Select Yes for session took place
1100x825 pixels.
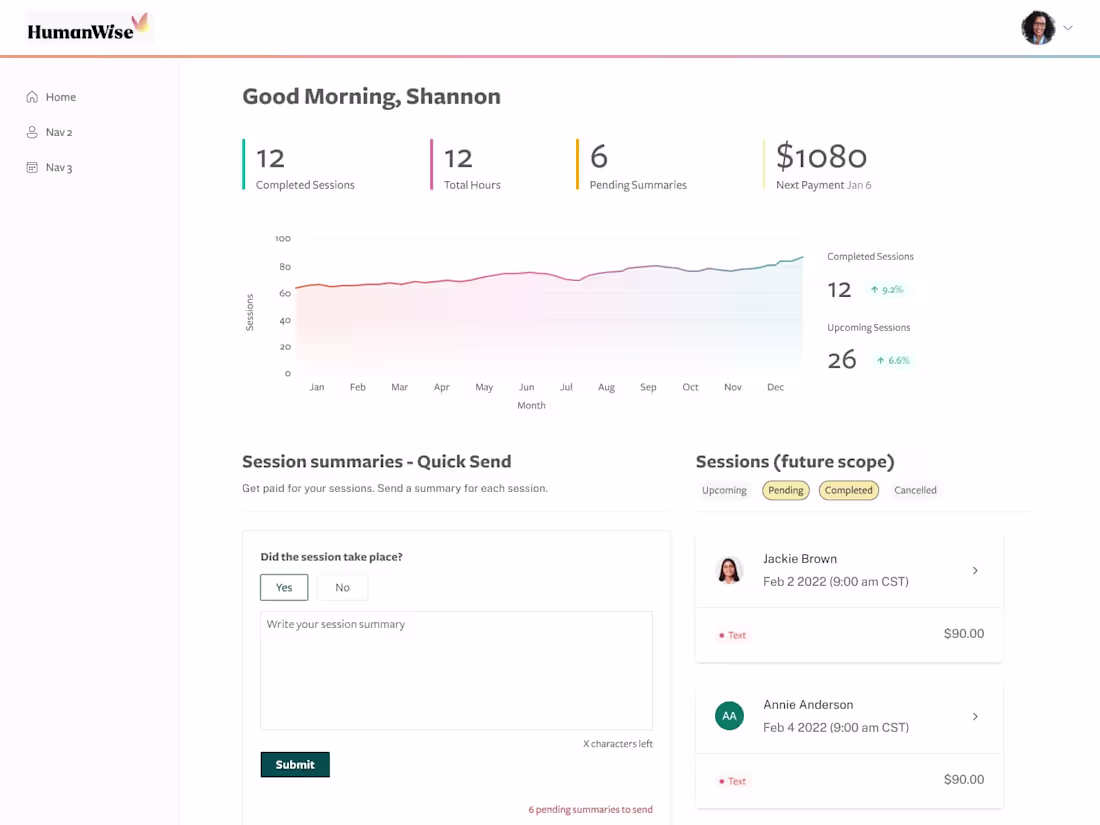coord(283,587)
